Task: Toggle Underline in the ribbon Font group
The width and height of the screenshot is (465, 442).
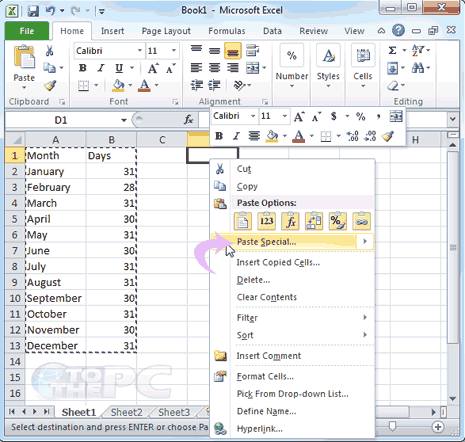Action: [119, 68]
